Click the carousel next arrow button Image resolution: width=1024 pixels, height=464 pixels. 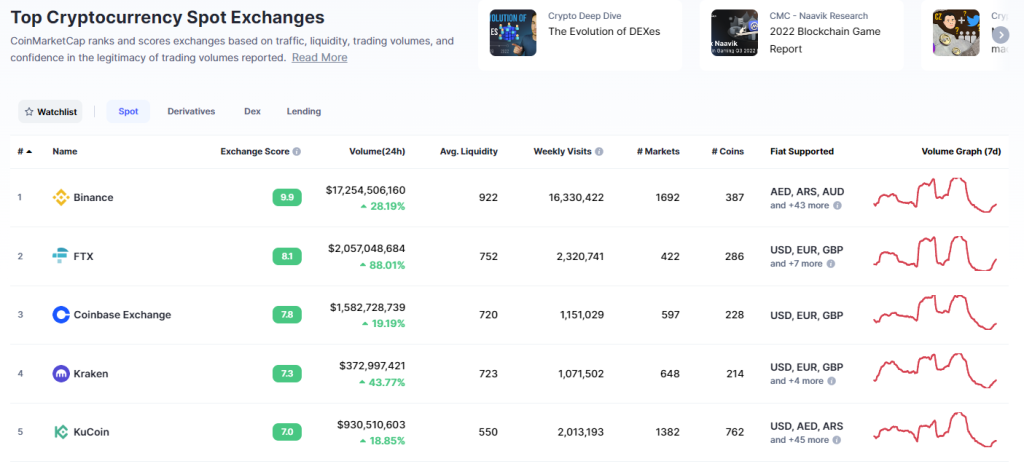(x=1000, y=34)
